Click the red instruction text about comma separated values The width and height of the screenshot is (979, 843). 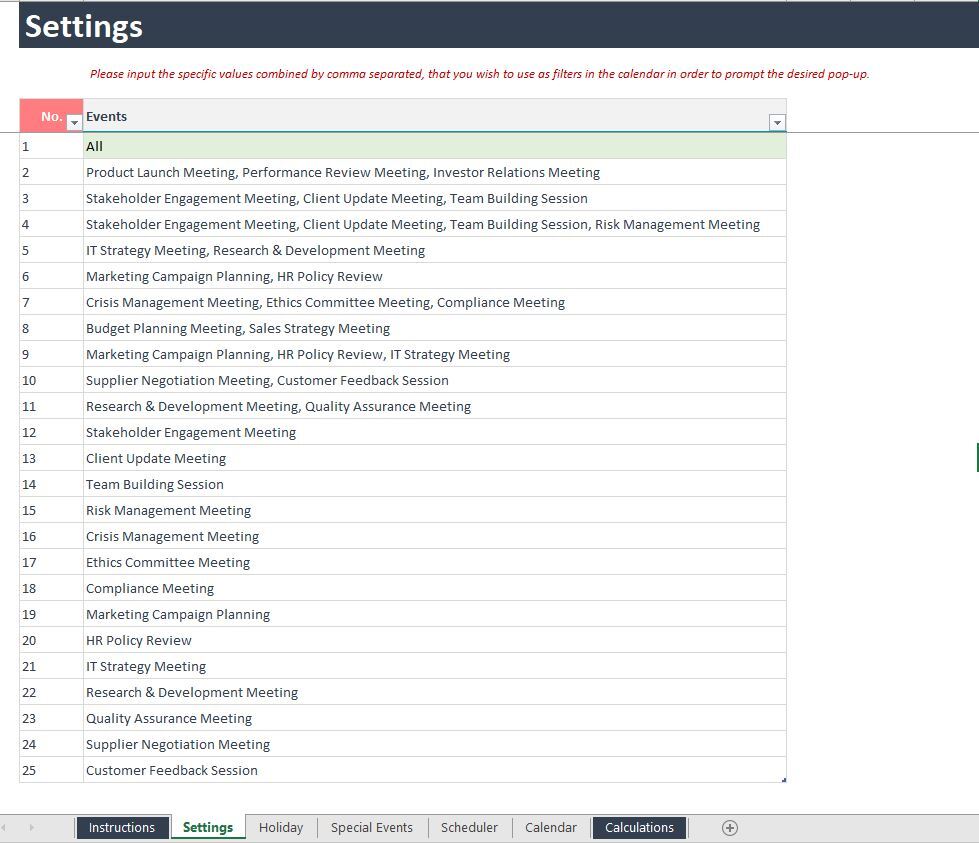[480, 74]
